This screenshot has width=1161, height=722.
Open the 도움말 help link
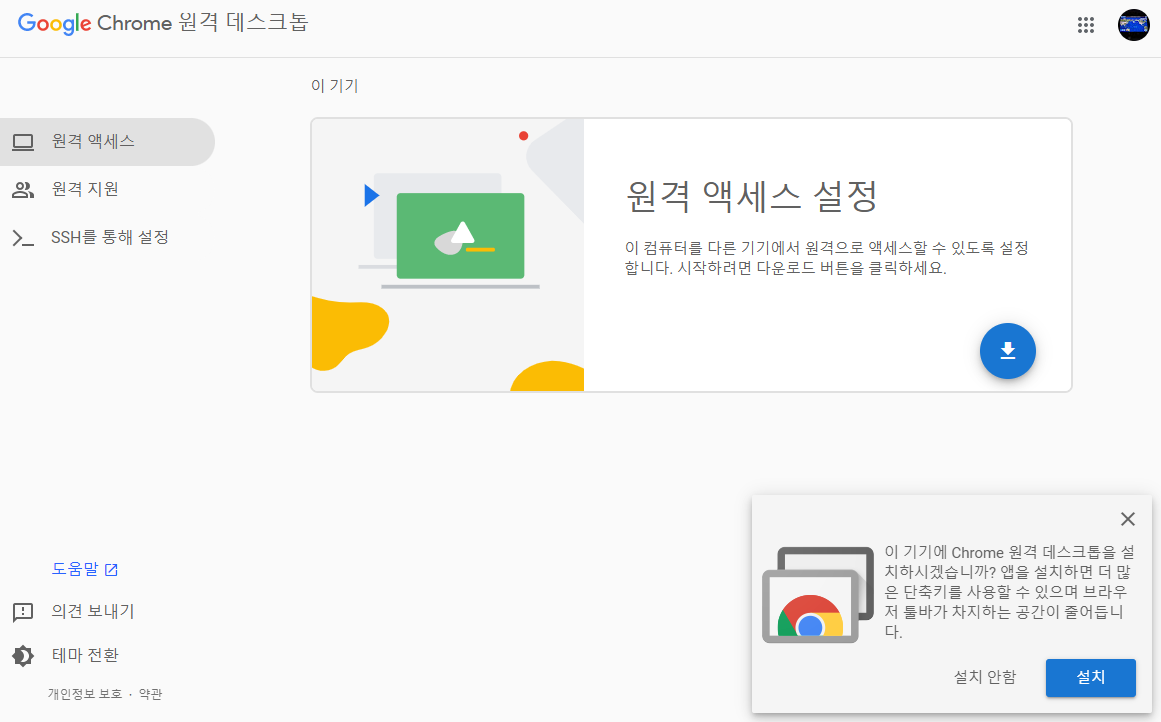(x=78, y=568)
